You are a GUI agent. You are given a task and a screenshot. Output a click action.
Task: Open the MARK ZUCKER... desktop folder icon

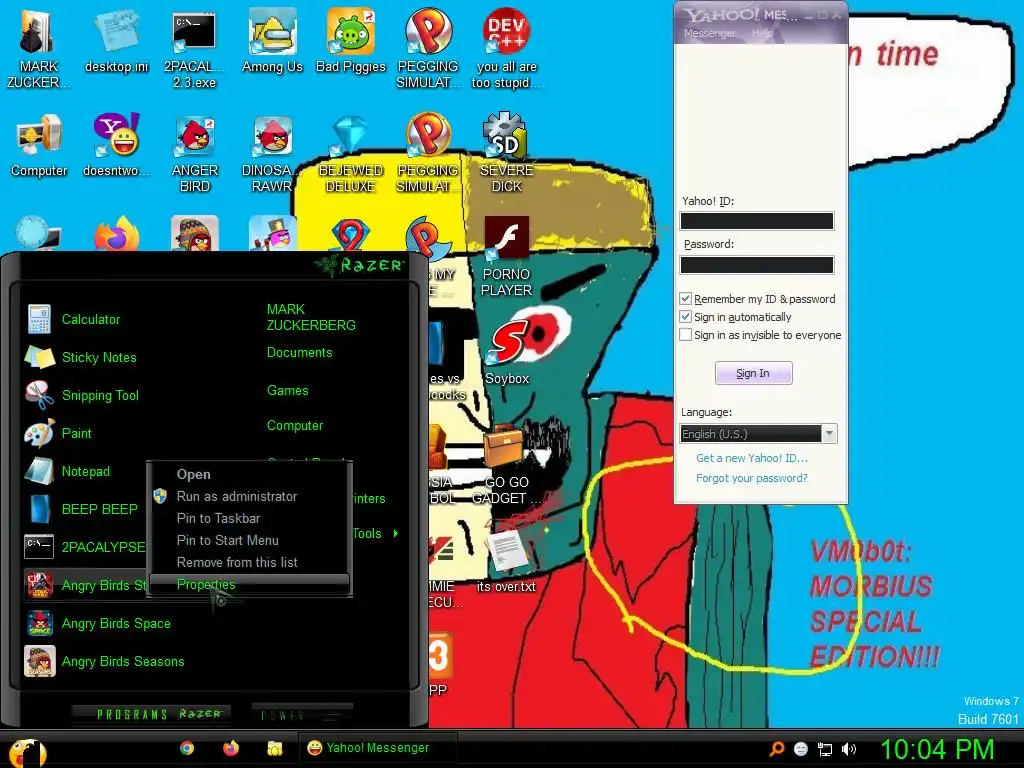pos(38,49)
